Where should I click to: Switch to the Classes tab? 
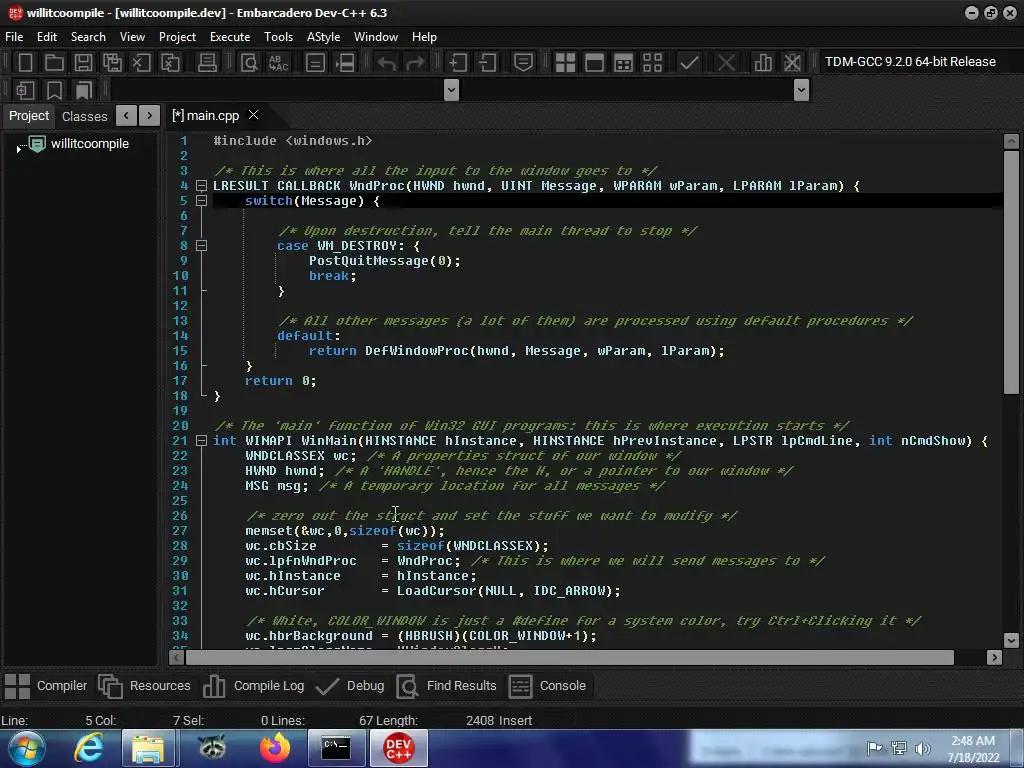84,116
